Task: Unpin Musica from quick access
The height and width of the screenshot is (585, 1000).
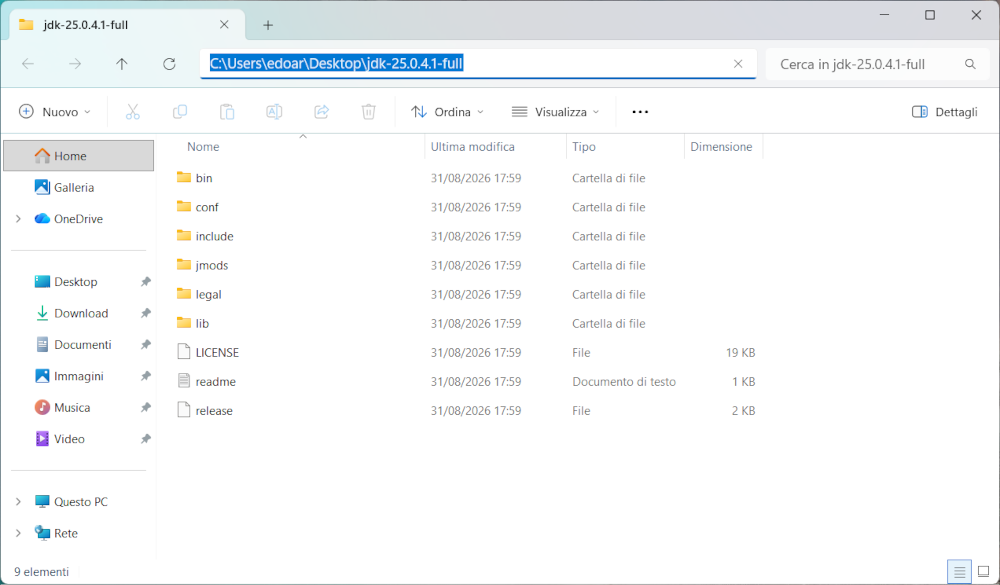Action: (145, 407)
